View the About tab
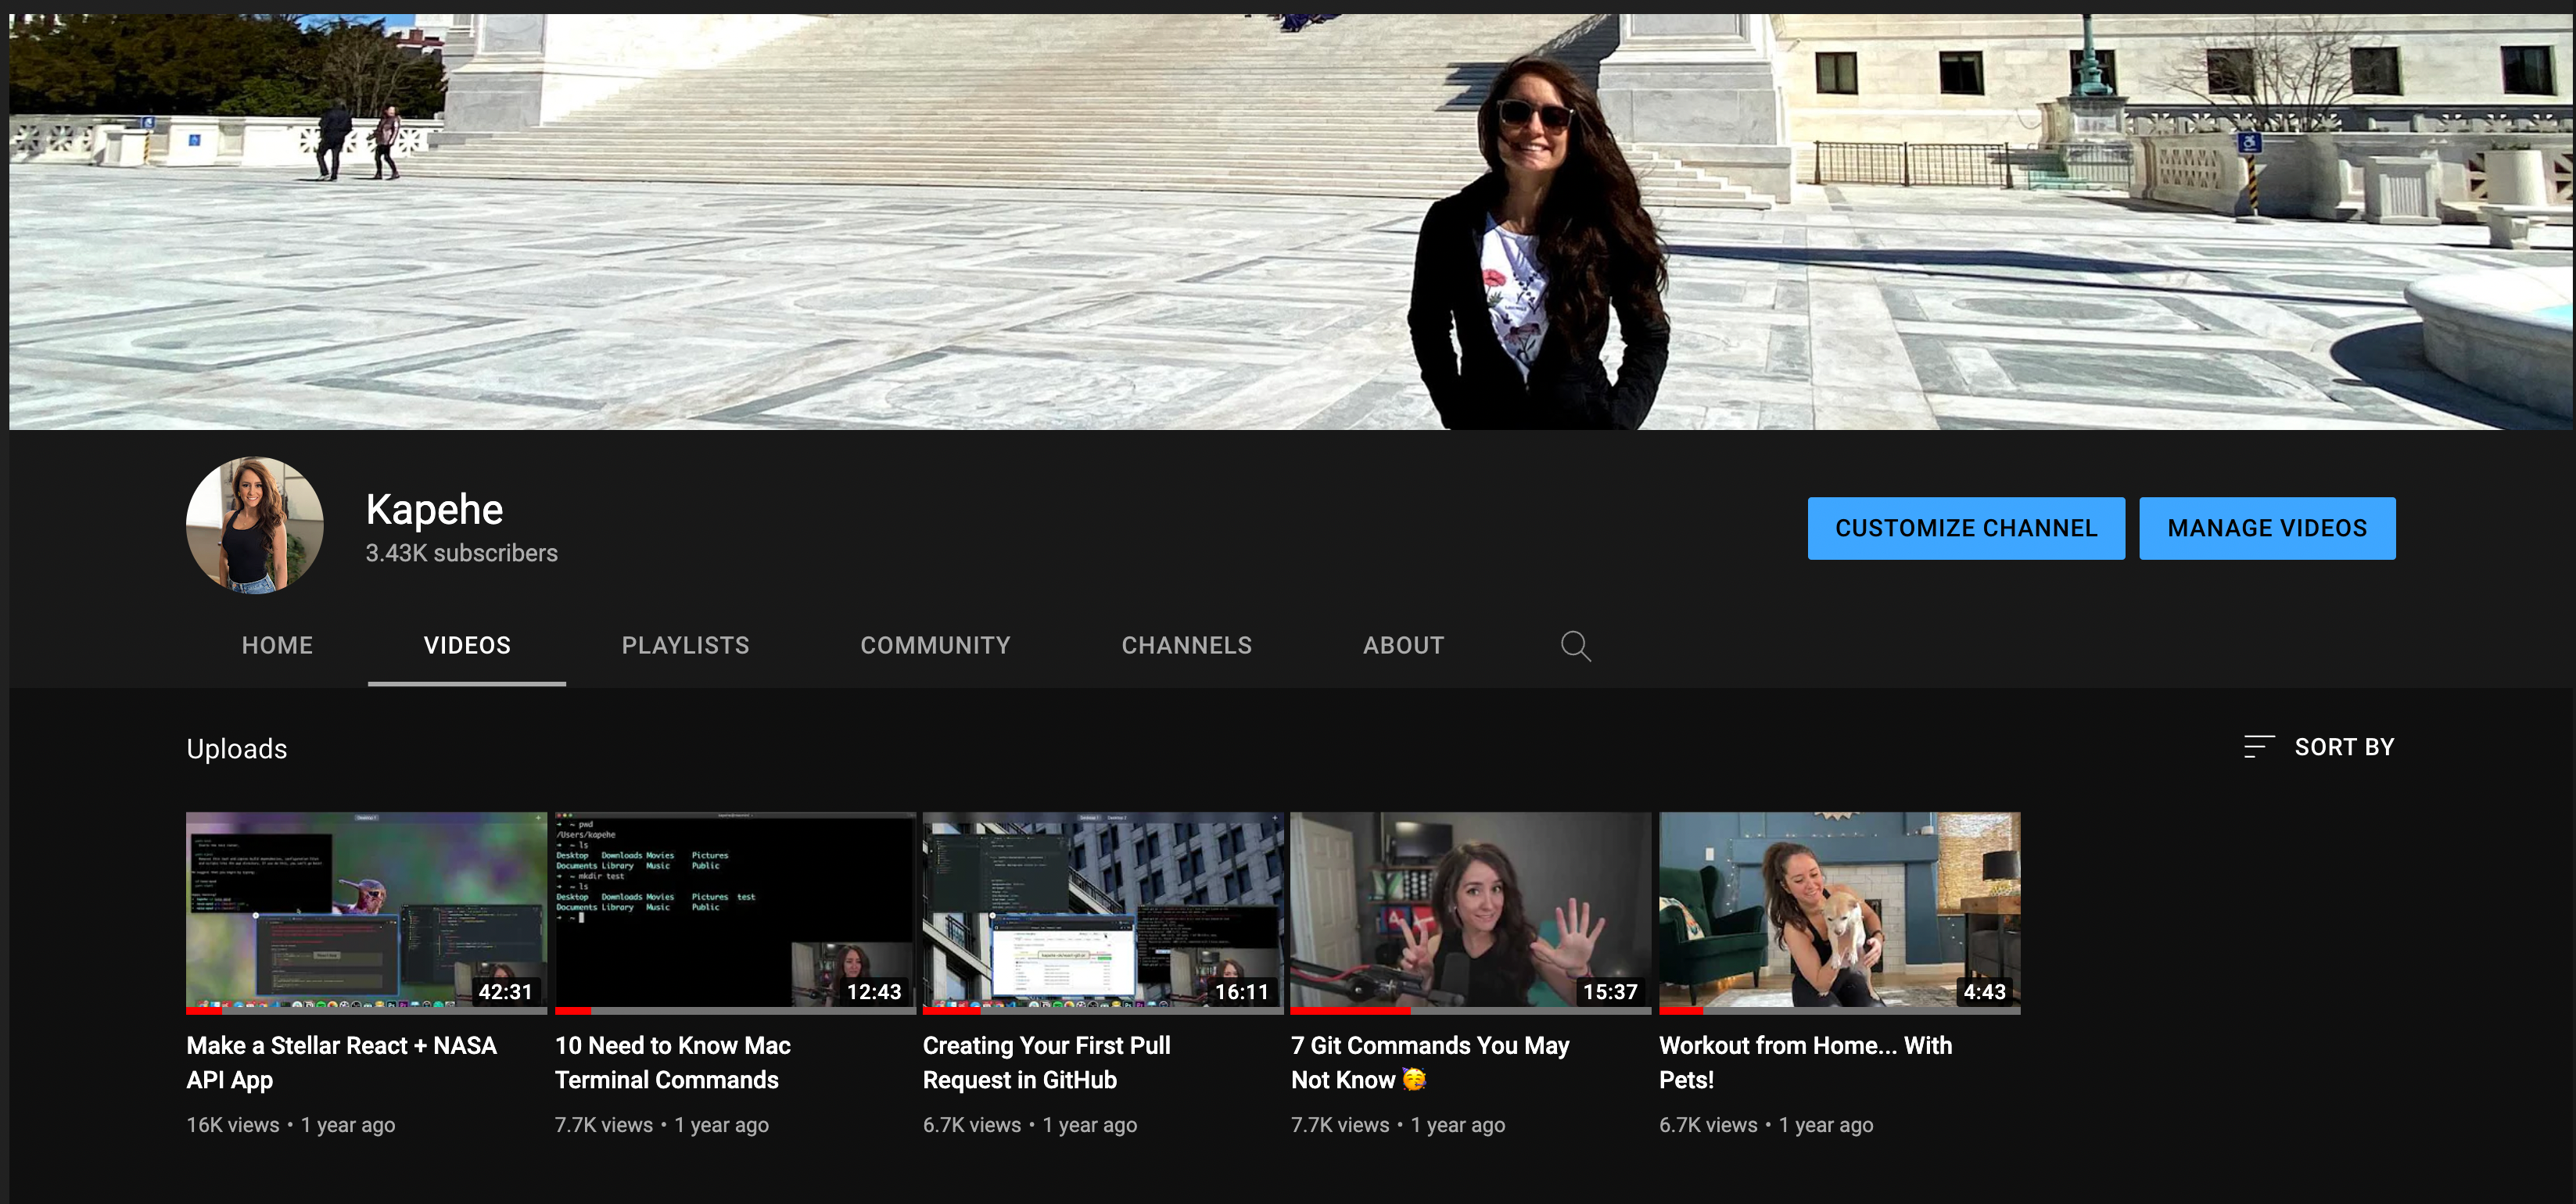The image size is (2576, 1204). (x=1403, y=646)
